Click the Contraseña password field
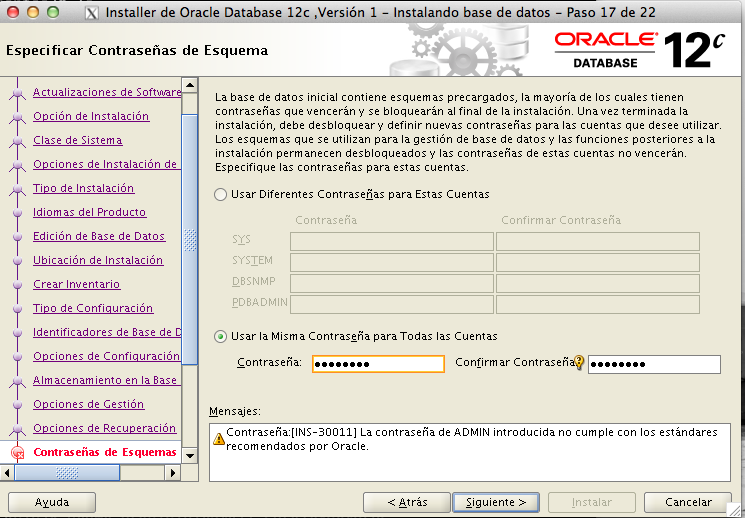Image resolution: width=745 pixels, height=518 pixels. [378, 364]
